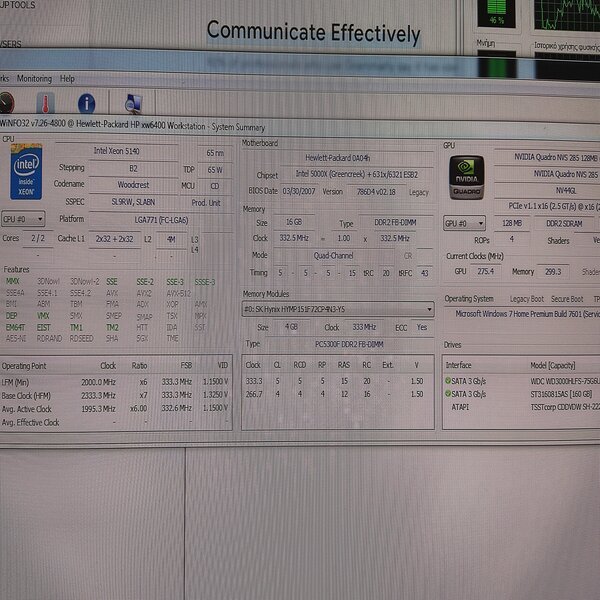Image resolution: width=600 pixels, height=600 pixels.
Task: Open the CPU #0 selector dropdown
Action: [23, 219]
